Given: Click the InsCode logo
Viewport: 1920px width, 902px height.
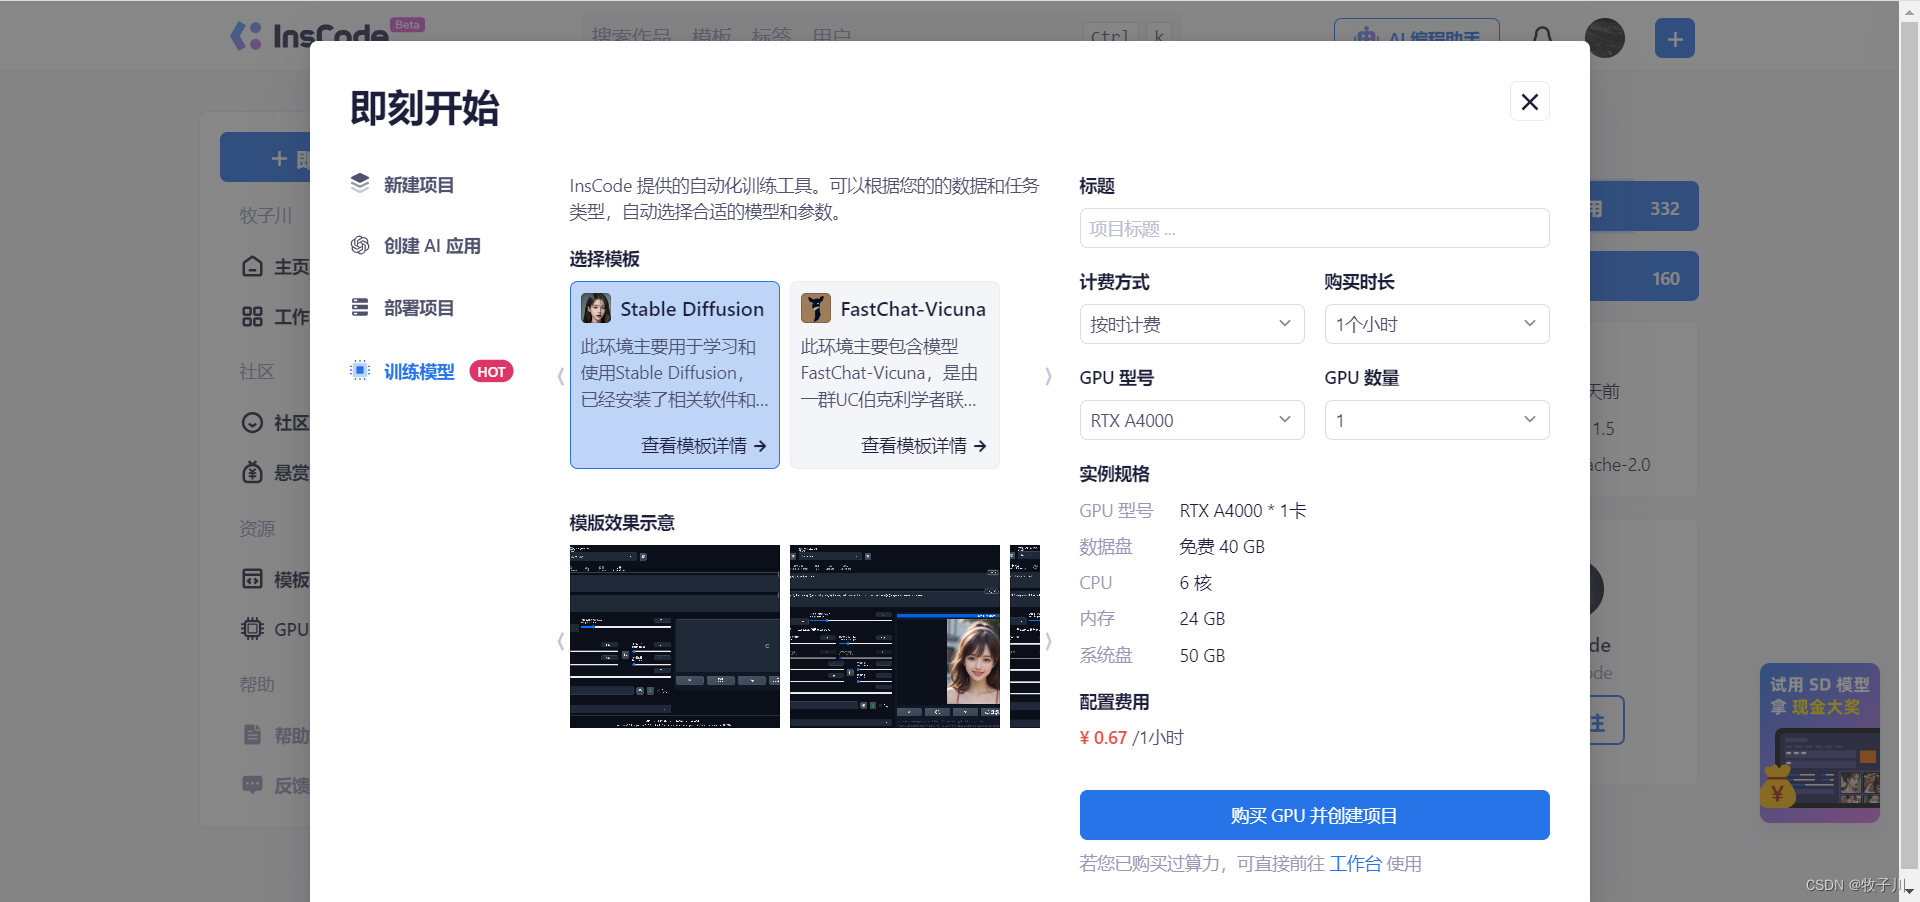Looking at the screenshot, I should [310, 36].
